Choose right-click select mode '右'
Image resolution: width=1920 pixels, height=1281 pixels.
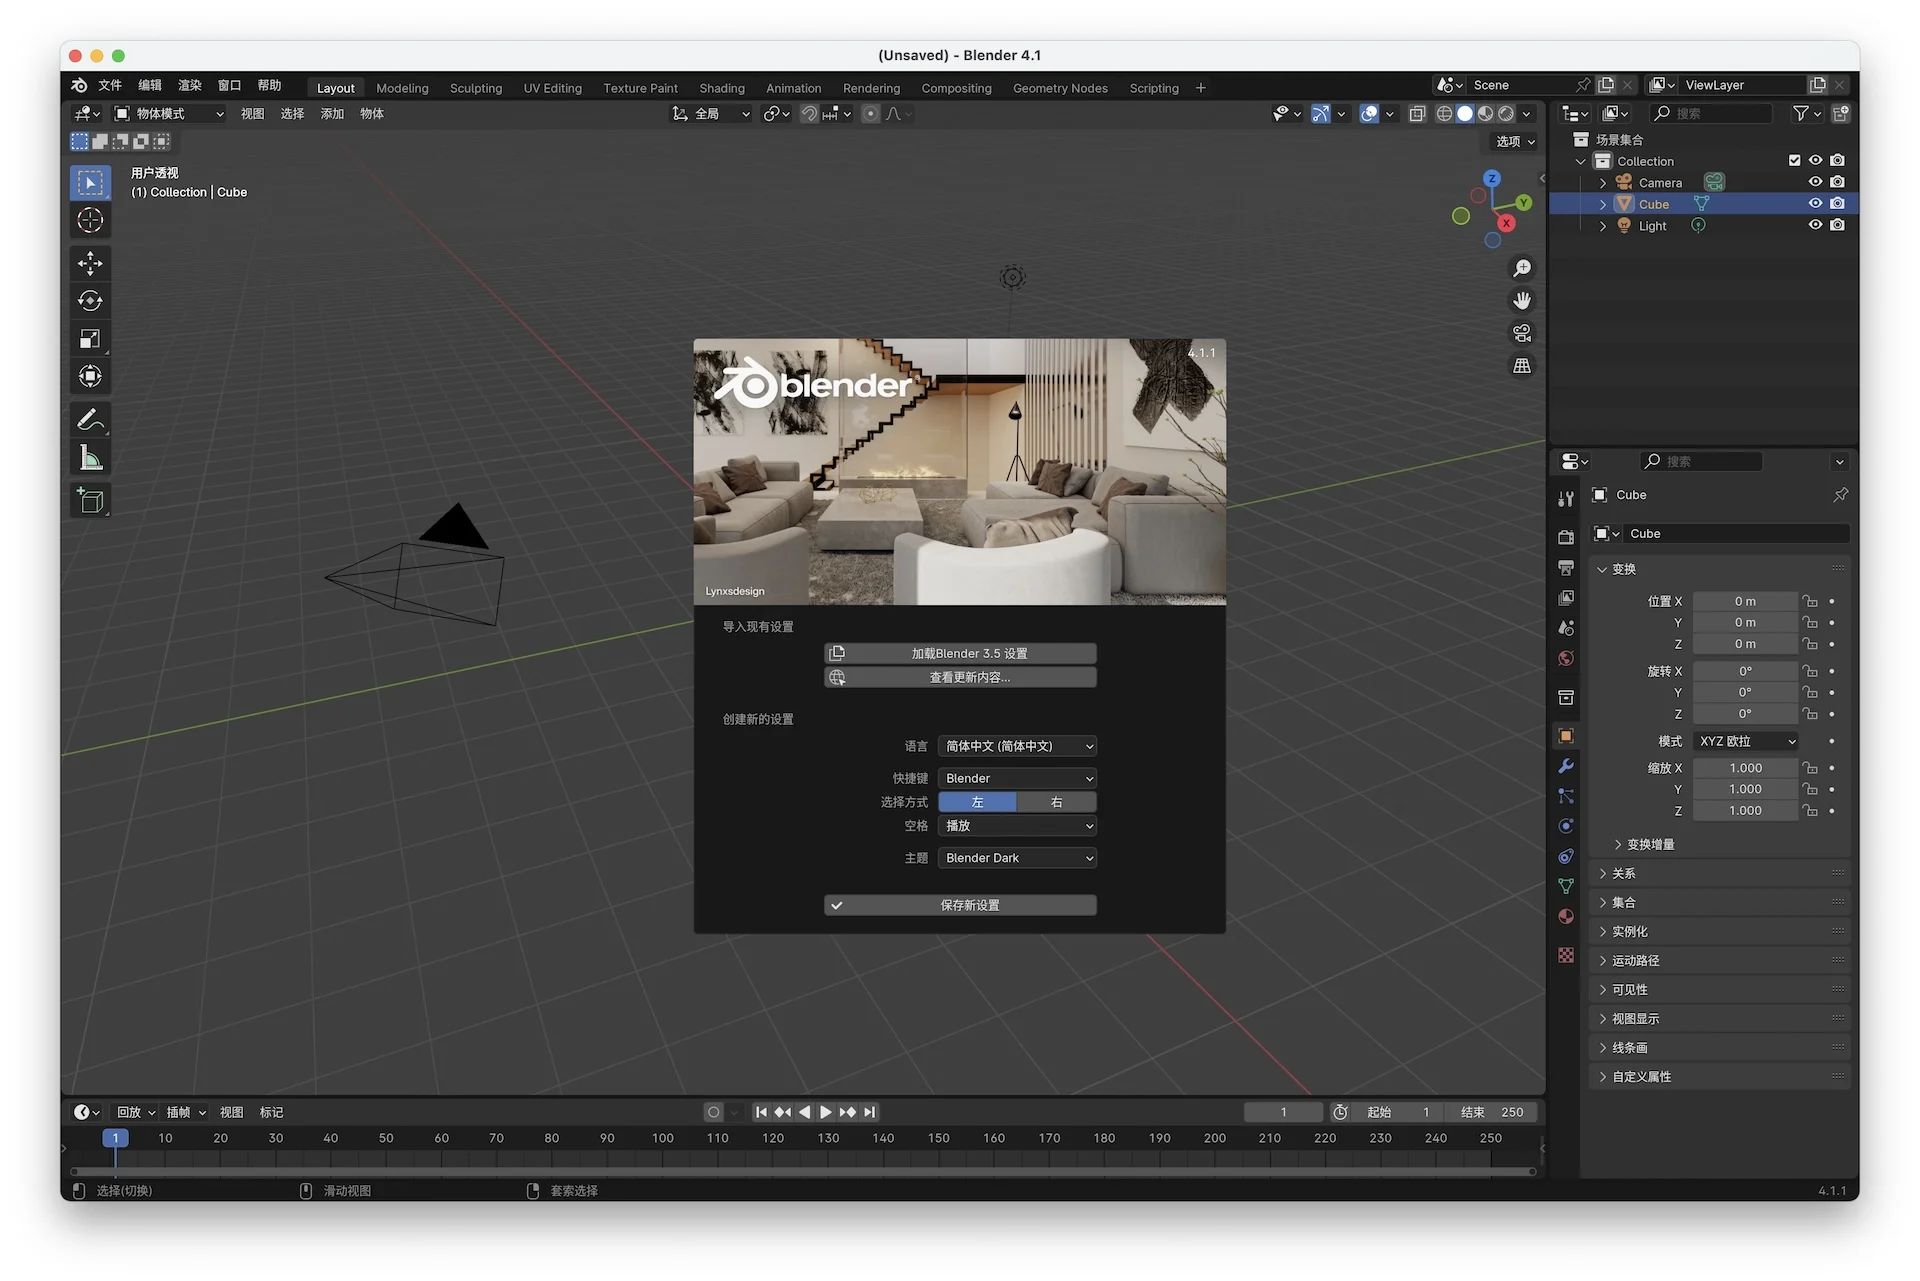pos(1056,802)
